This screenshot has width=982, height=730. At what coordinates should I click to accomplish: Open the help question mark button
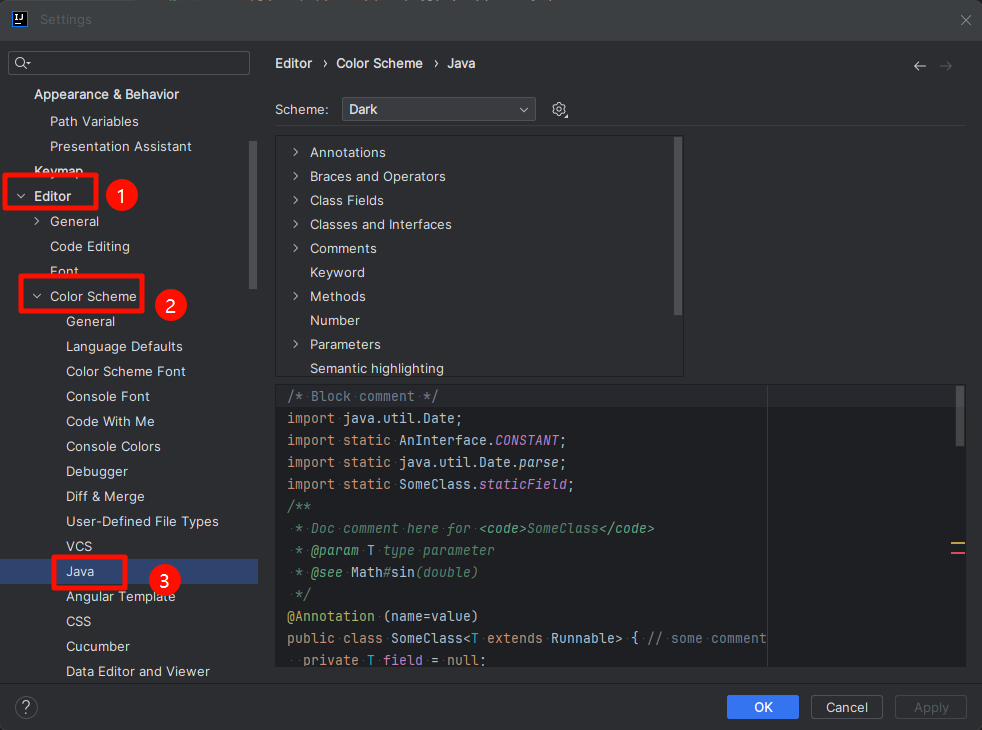point(26,707)
